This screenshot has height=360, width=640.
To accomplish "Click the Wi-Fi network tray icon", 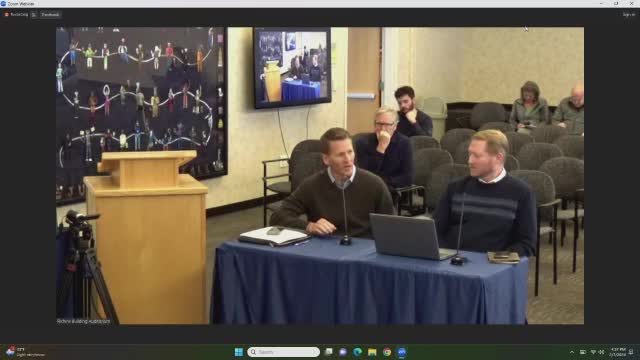I will [593, 352].
